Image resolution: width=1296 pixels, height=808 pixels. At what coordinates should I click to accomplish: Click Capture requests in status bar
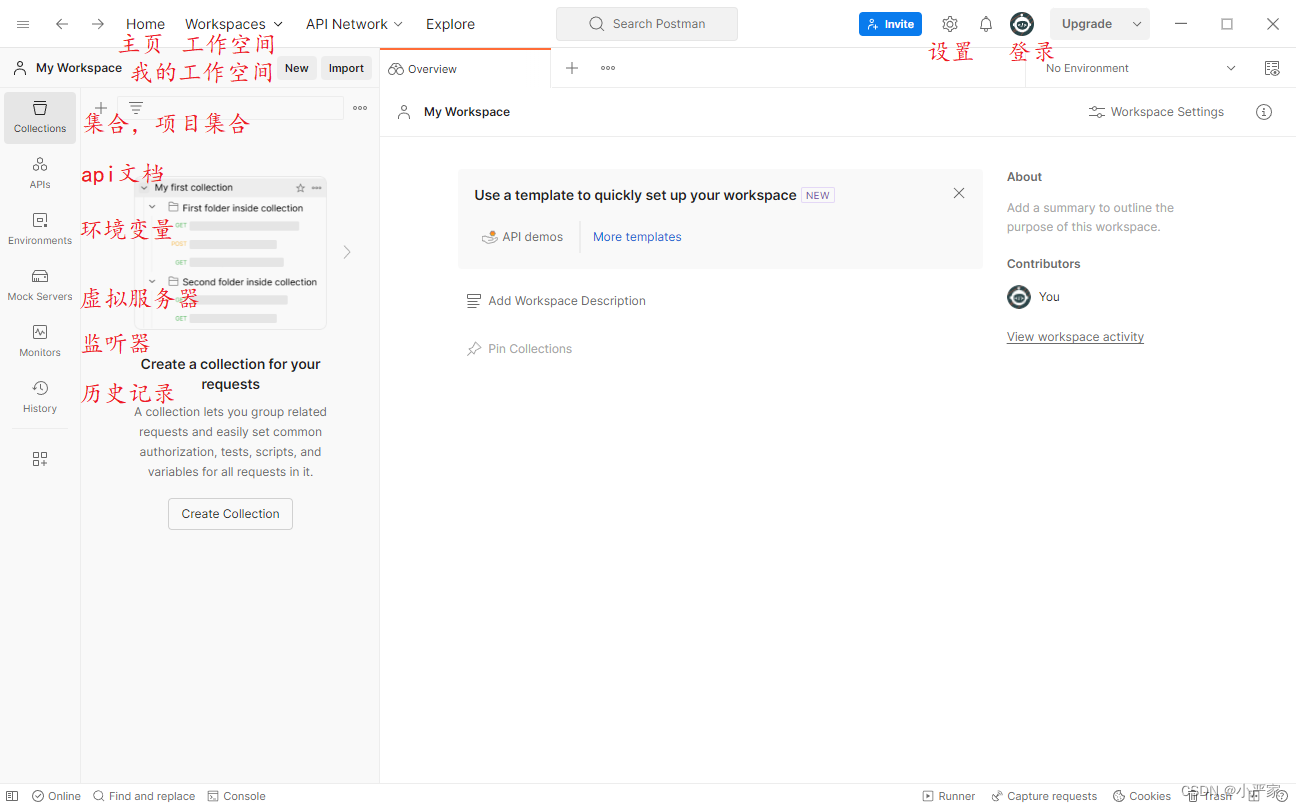pyautogui.click(x=1044, y=796)
